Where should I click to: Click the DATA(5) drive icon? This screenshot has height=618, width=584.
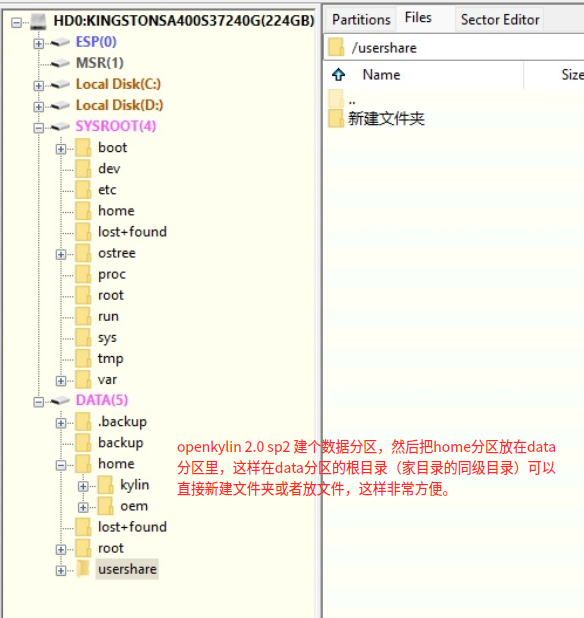coord(60,401)
